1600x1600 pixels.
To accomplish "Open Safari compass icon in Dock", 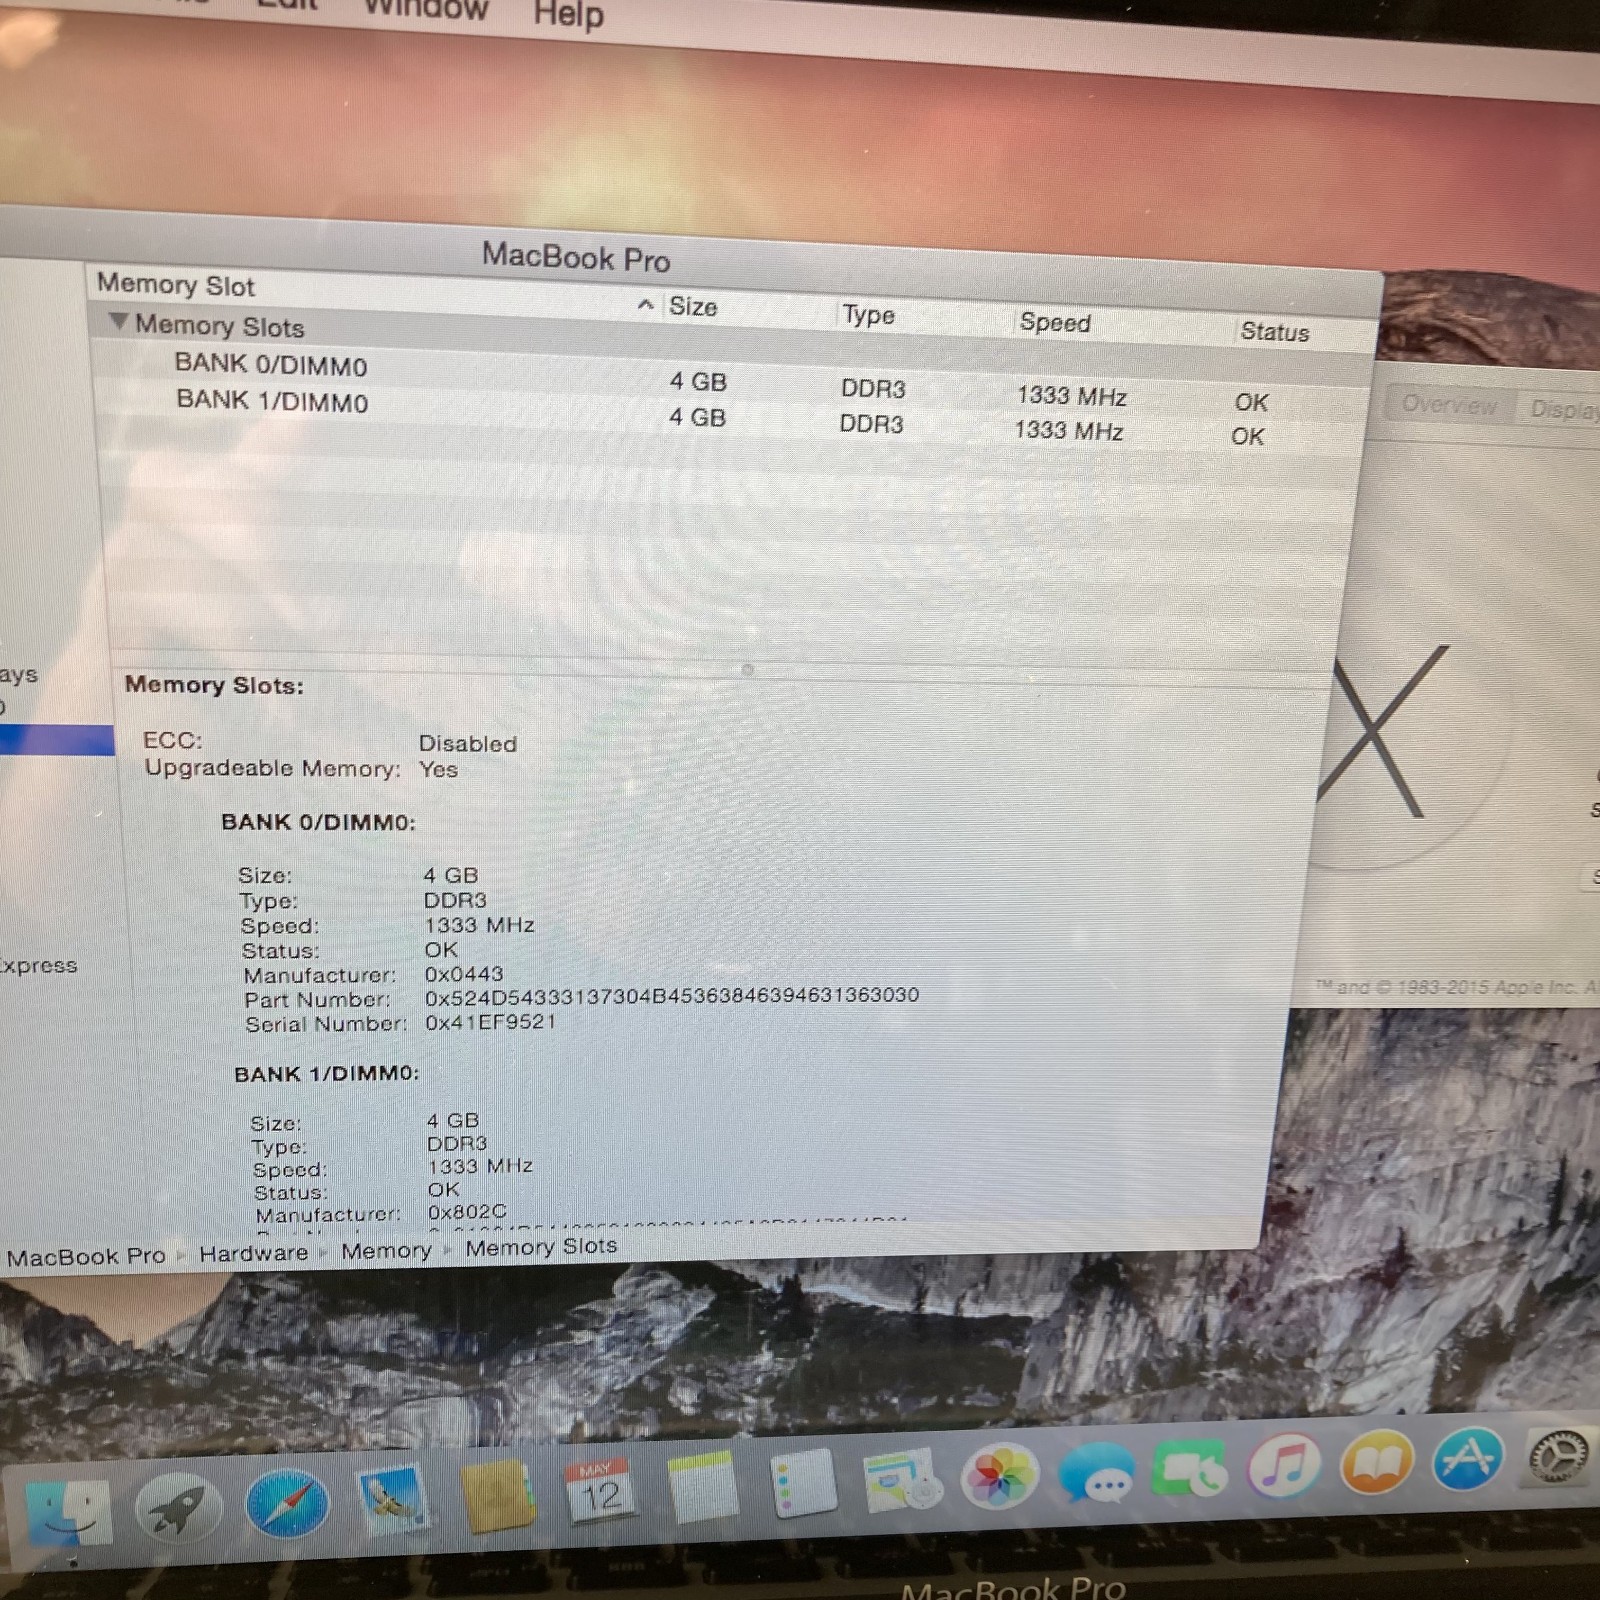I will (x=287, y=1503).
